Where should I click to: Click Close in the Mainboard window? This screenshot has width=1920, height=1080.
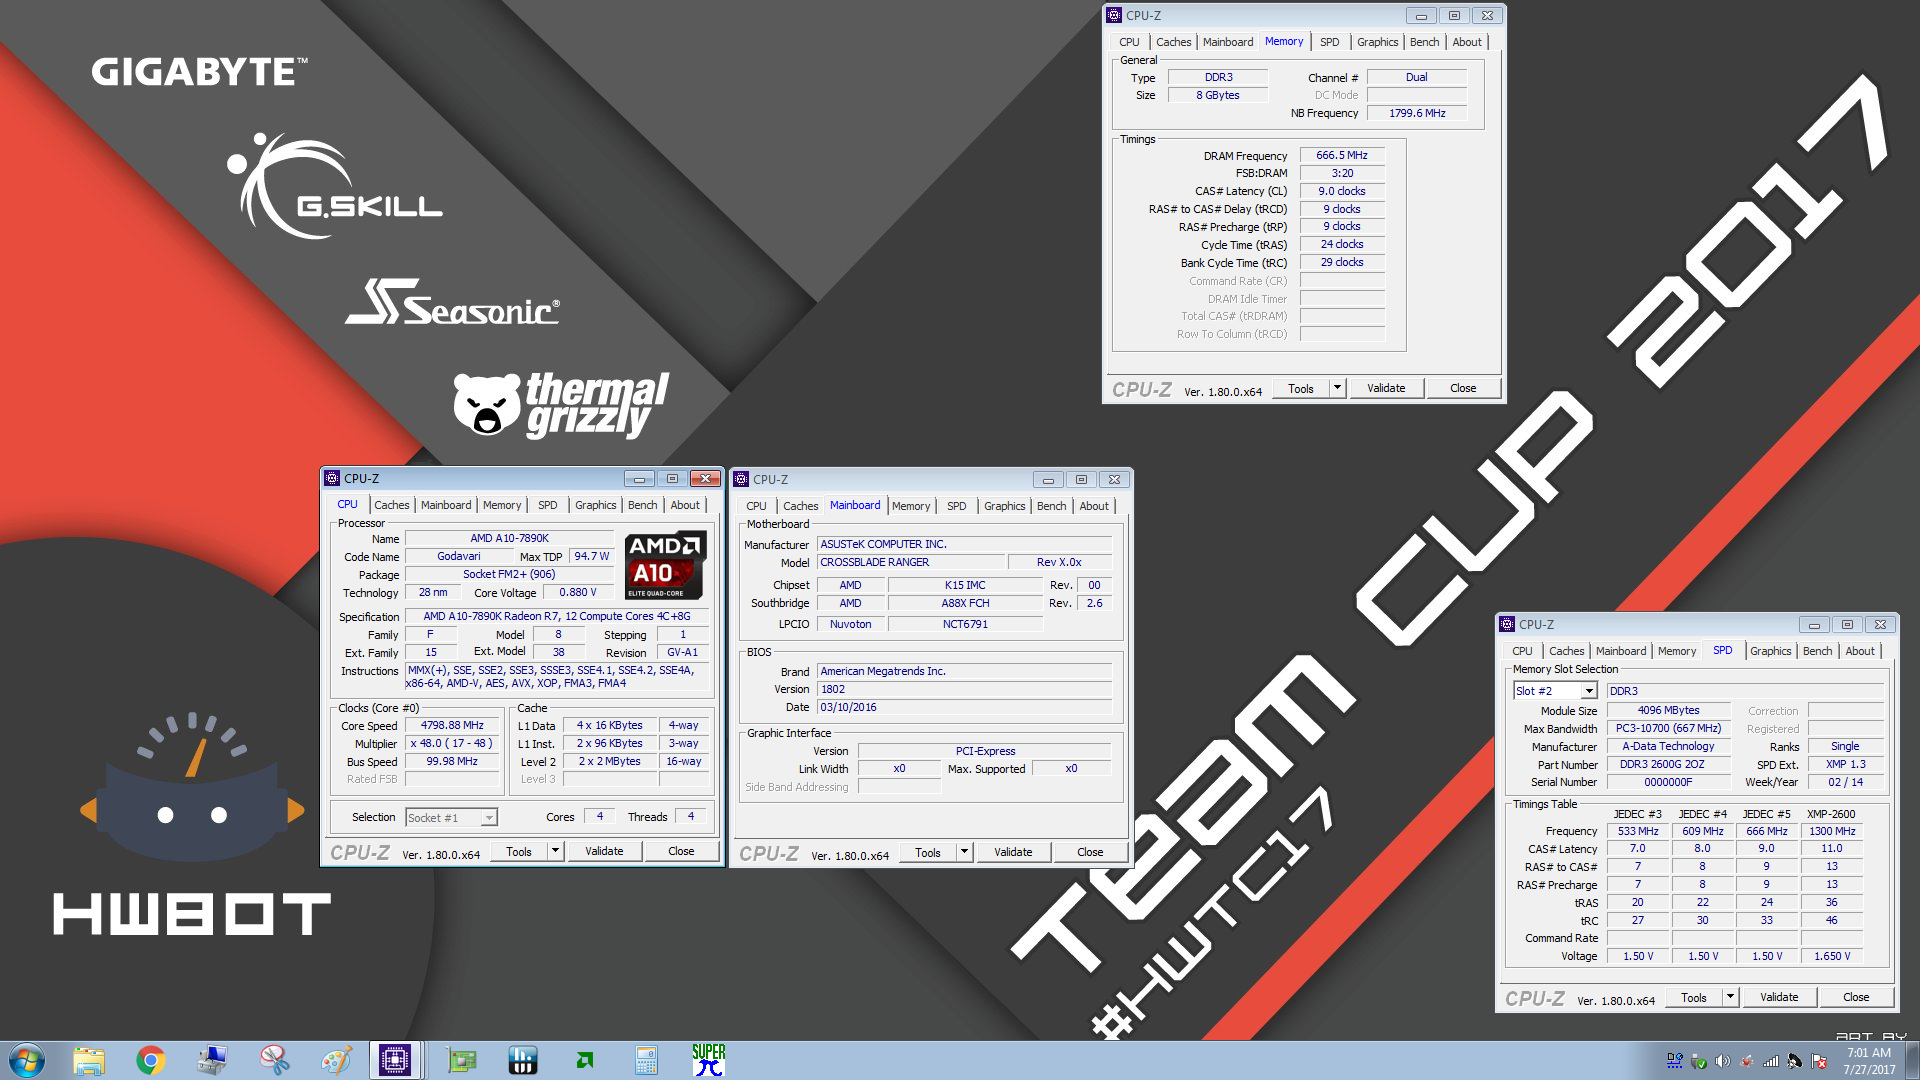[1090, 852]
